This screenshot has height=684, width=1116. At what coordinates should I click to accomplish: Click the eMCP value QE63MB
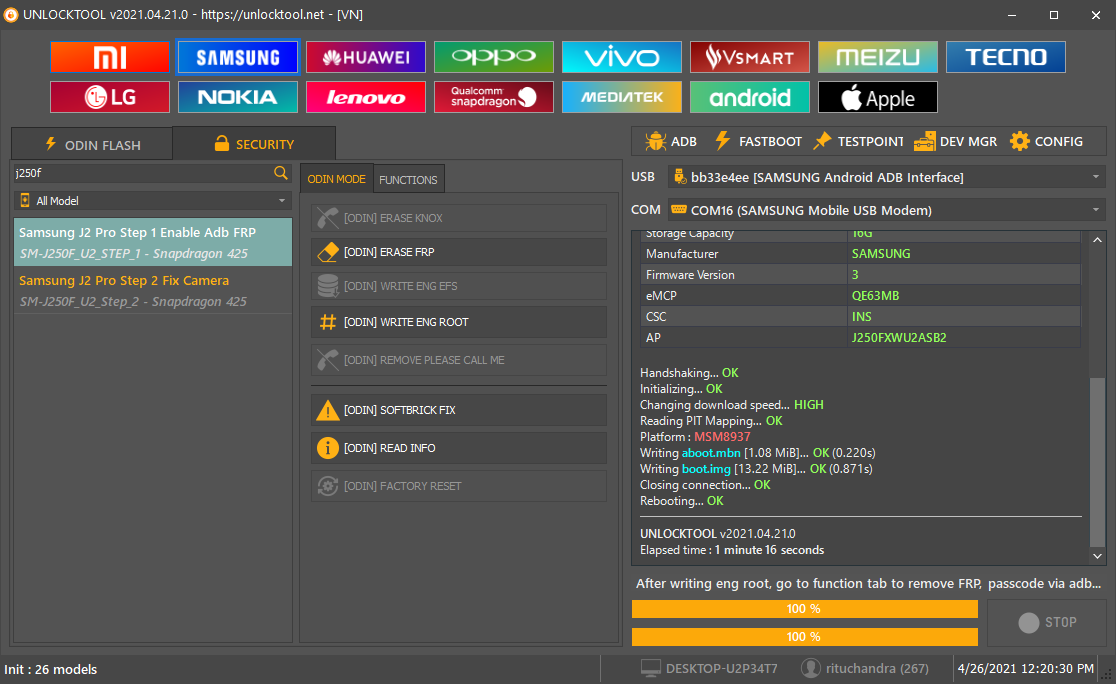(x=875, y=295)
